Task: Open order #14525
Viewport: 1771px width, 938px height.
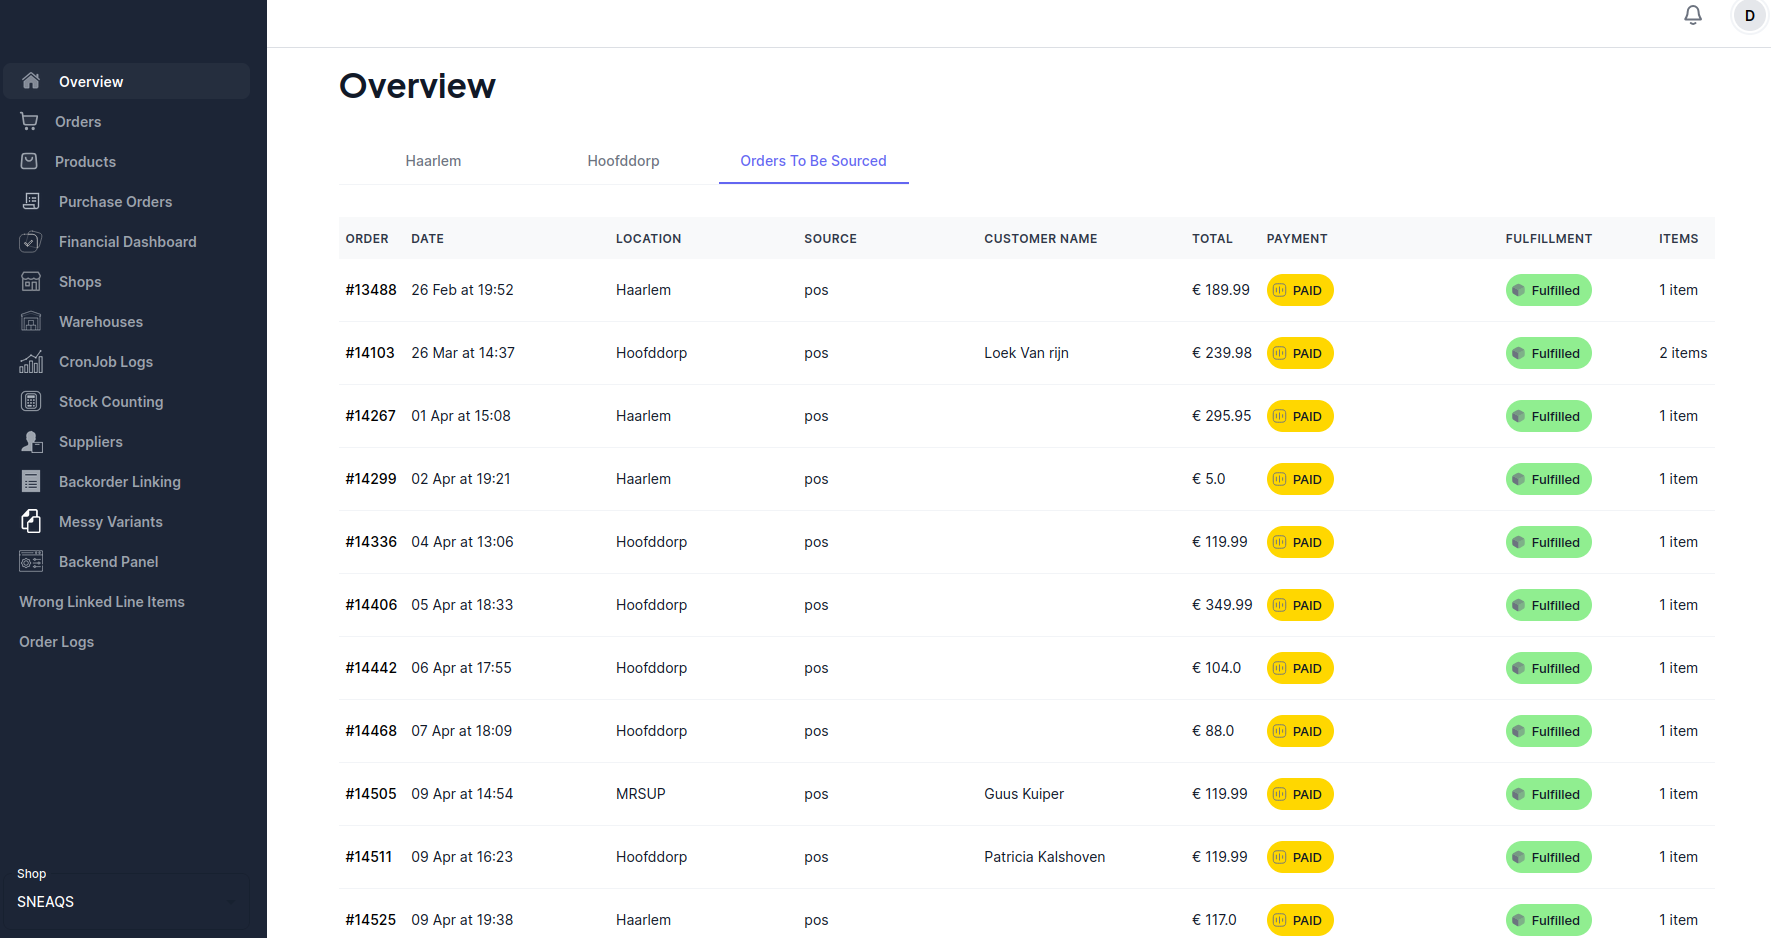Action: click(370, 920)
